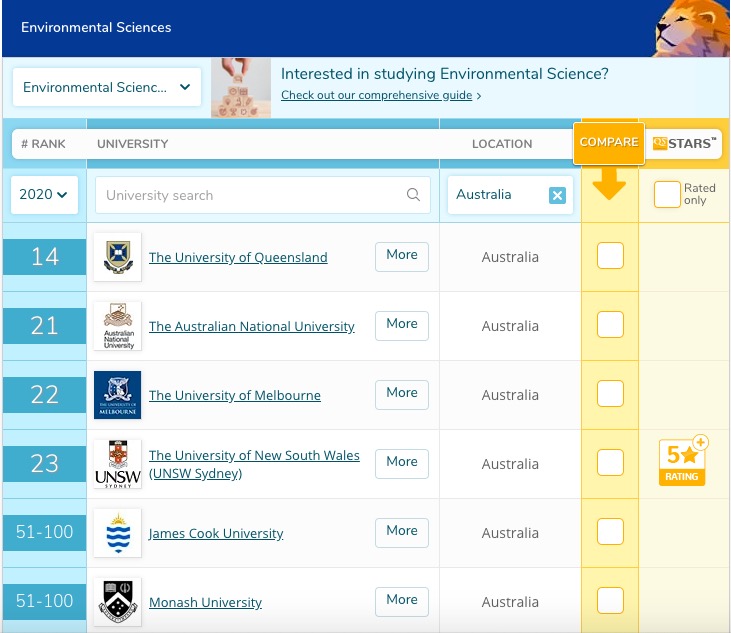Click More for Australian National University
The image size is (731, 633).
tap(402, 325)
